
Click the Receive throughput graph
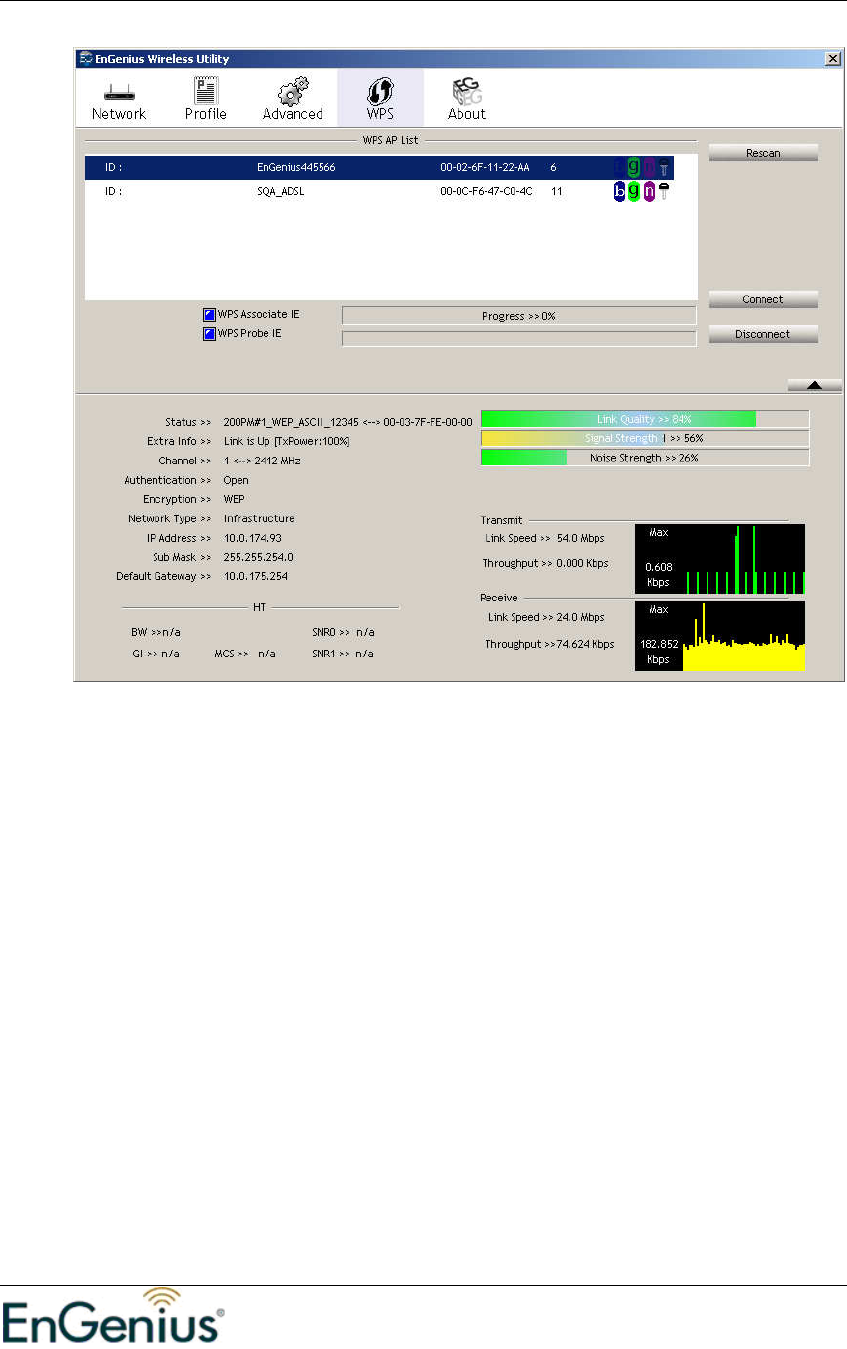point(720,636)
